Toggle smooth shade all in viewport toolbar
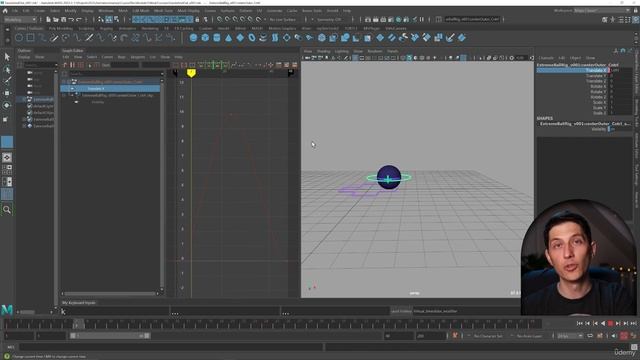The height and width of the screenshot is (360, 640). 409,58
